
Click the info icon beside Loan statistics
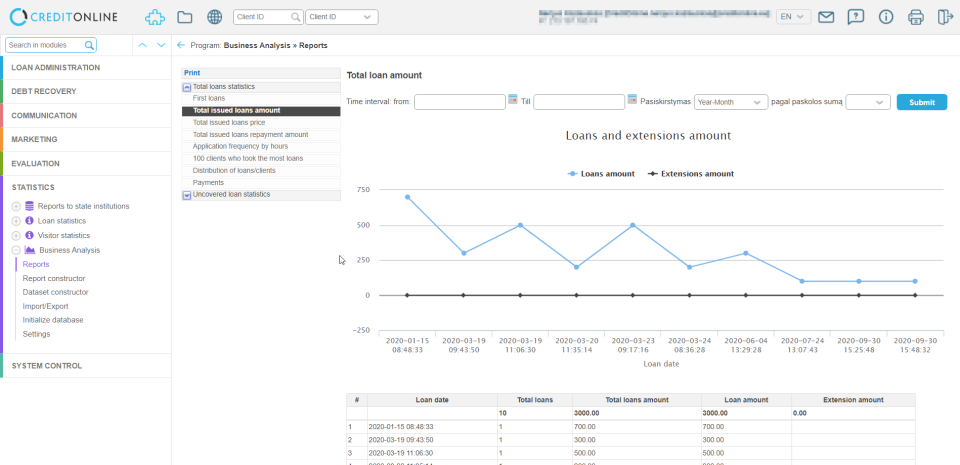(x=29, y=220)
